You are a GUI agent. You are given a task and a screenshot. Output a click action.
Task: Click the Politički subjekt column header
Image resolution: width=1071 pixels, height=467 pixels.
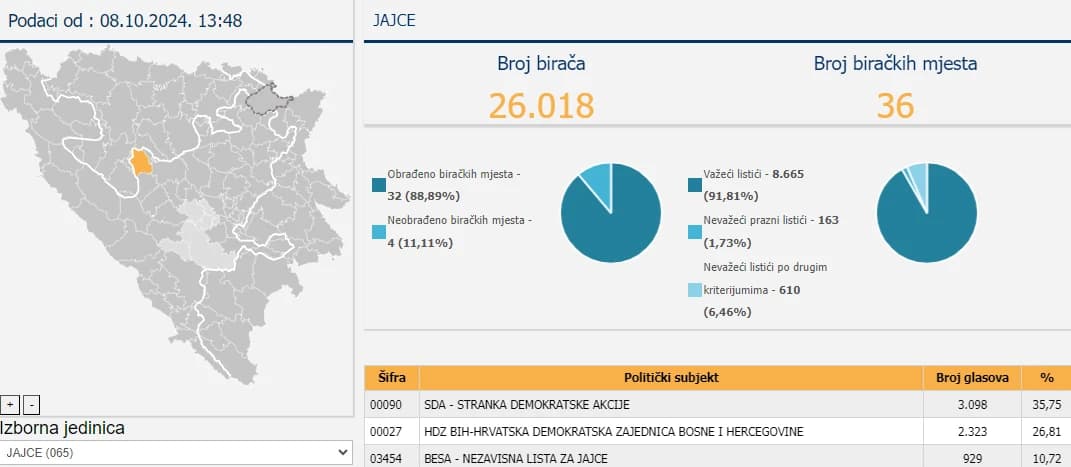671,378
